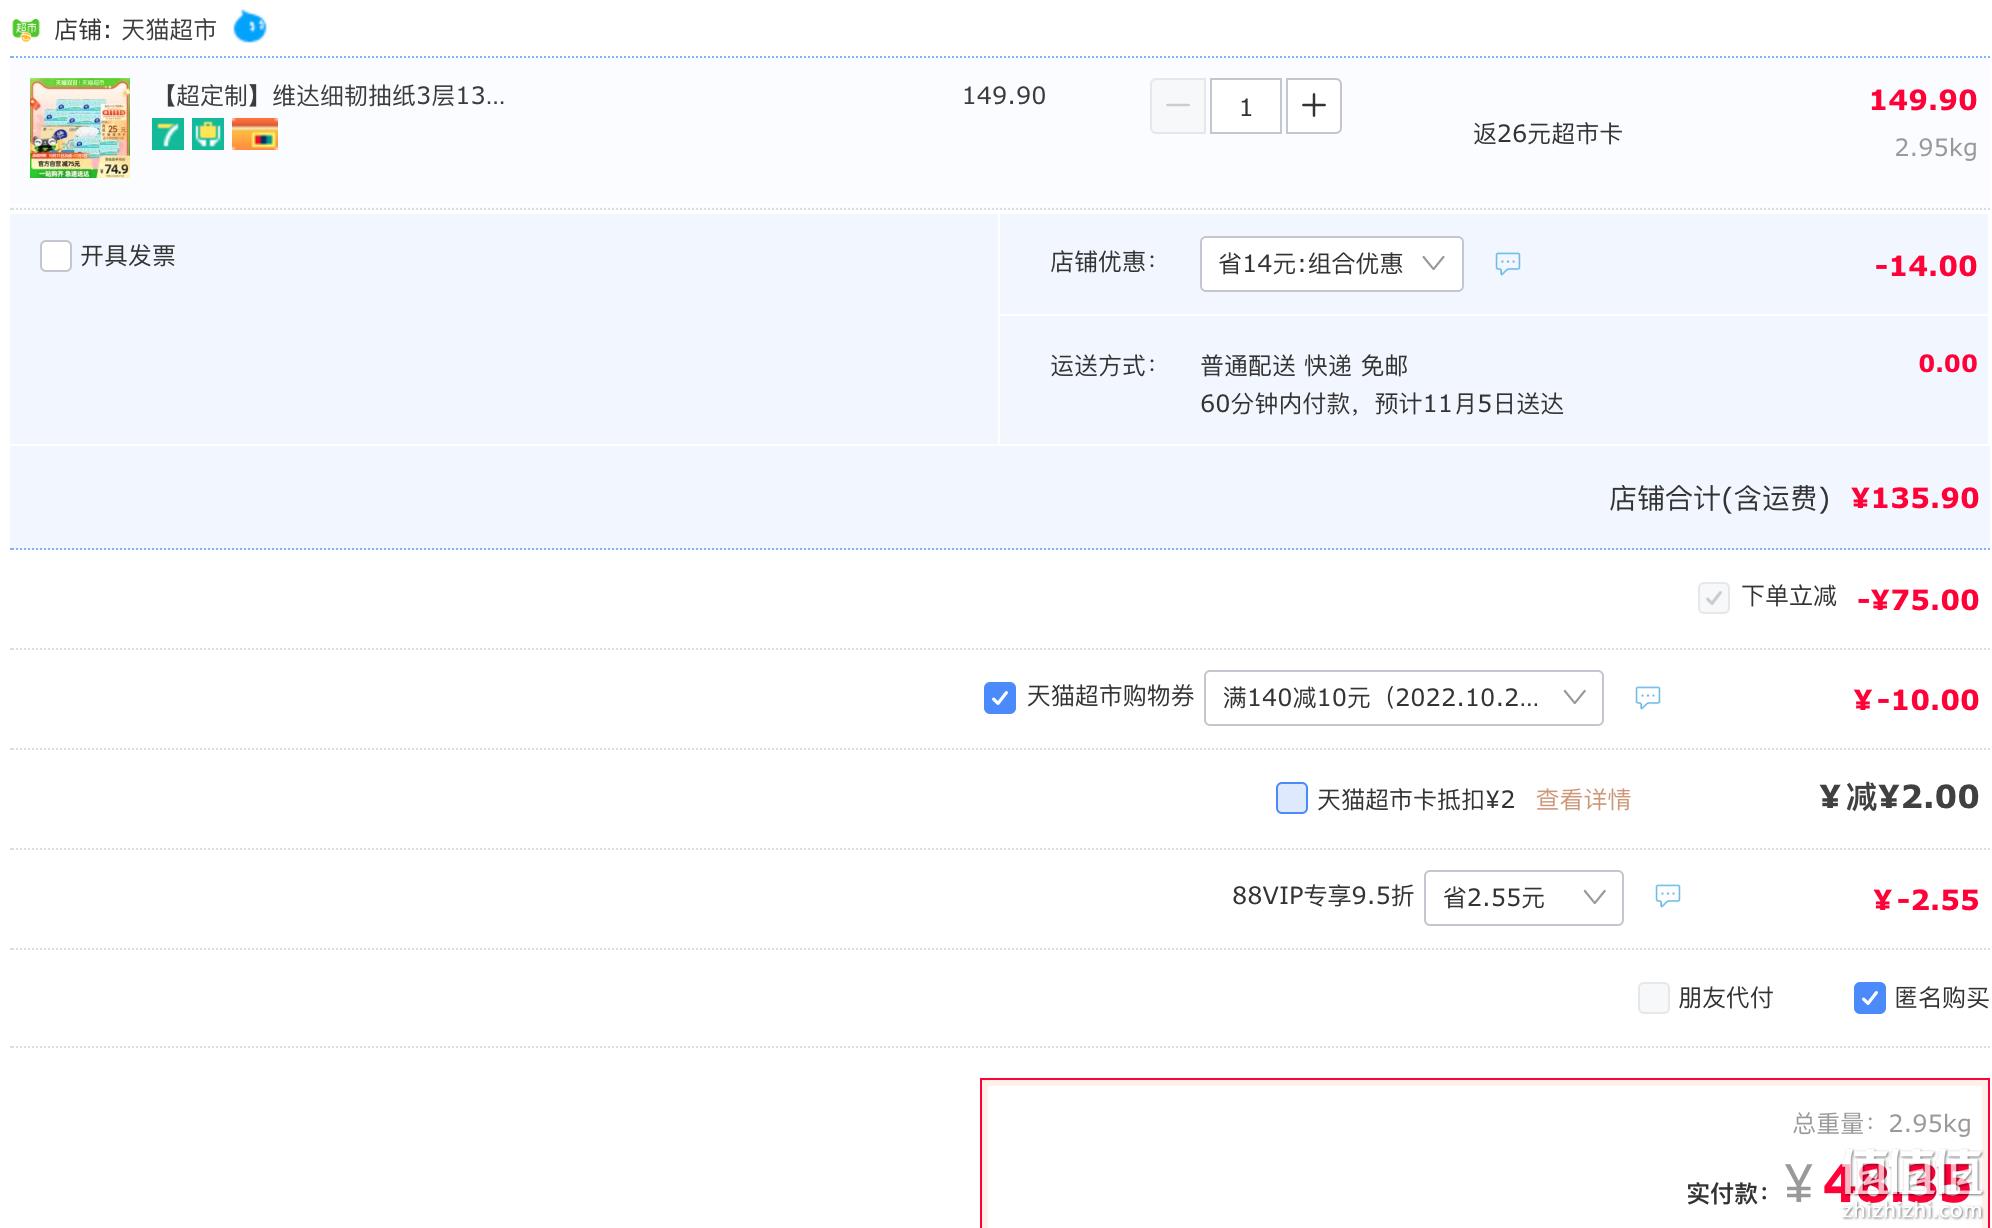Click the unit price 149.90 text

point(1004,96)
